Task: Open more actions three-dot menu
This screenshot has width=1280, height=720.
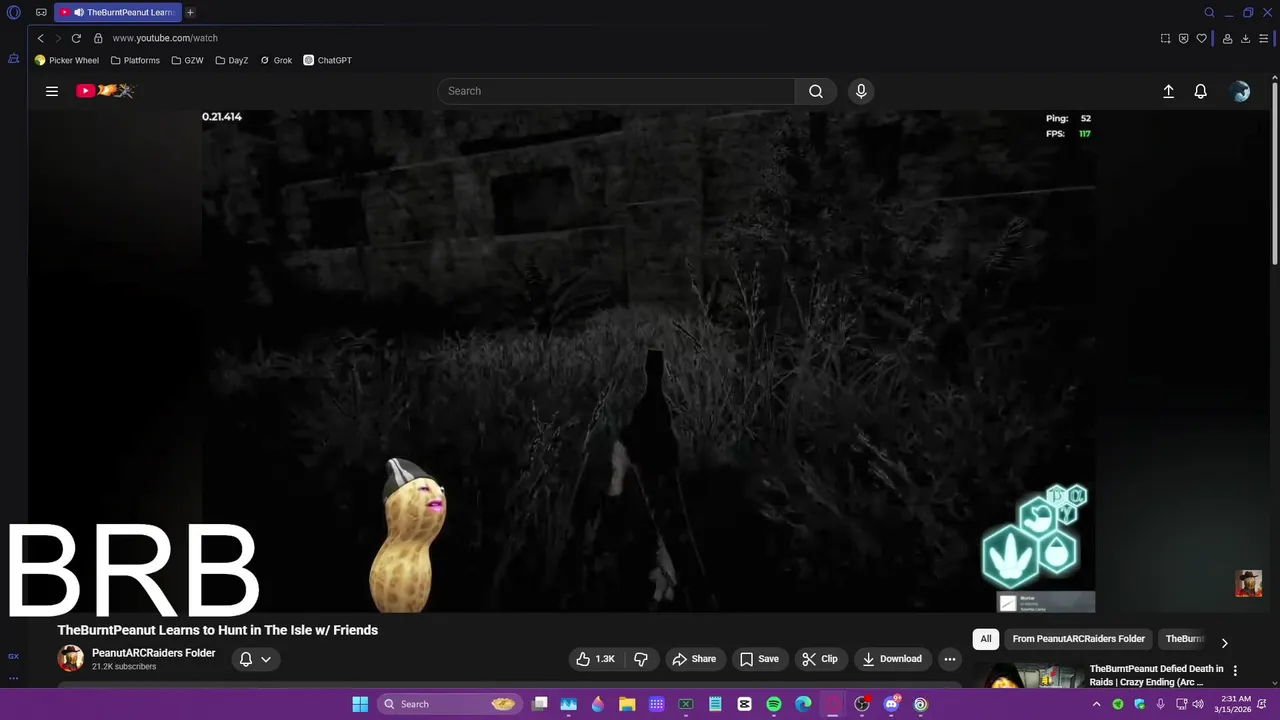Action: [950, 659]
